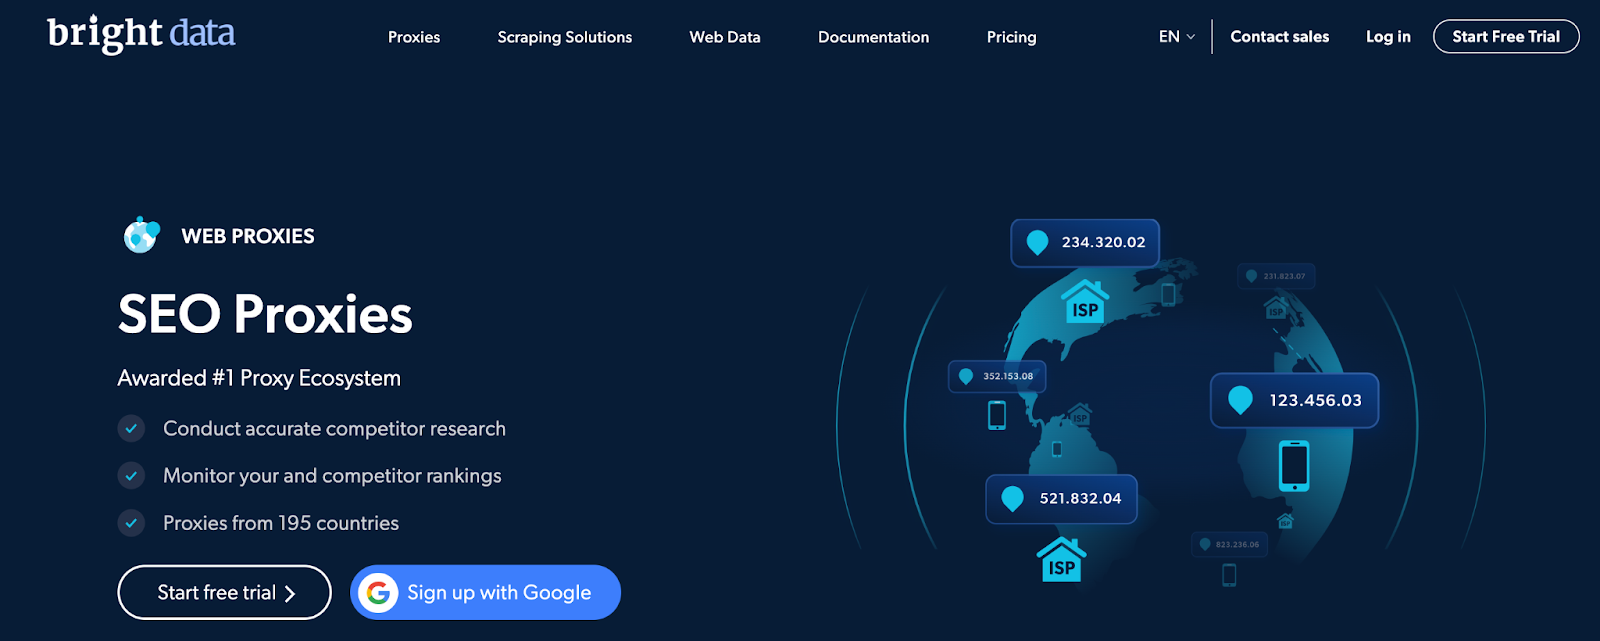Open the Proxies menu
Image resolution: width=1600 pixels, height=641 pixels.
point(414,37)
